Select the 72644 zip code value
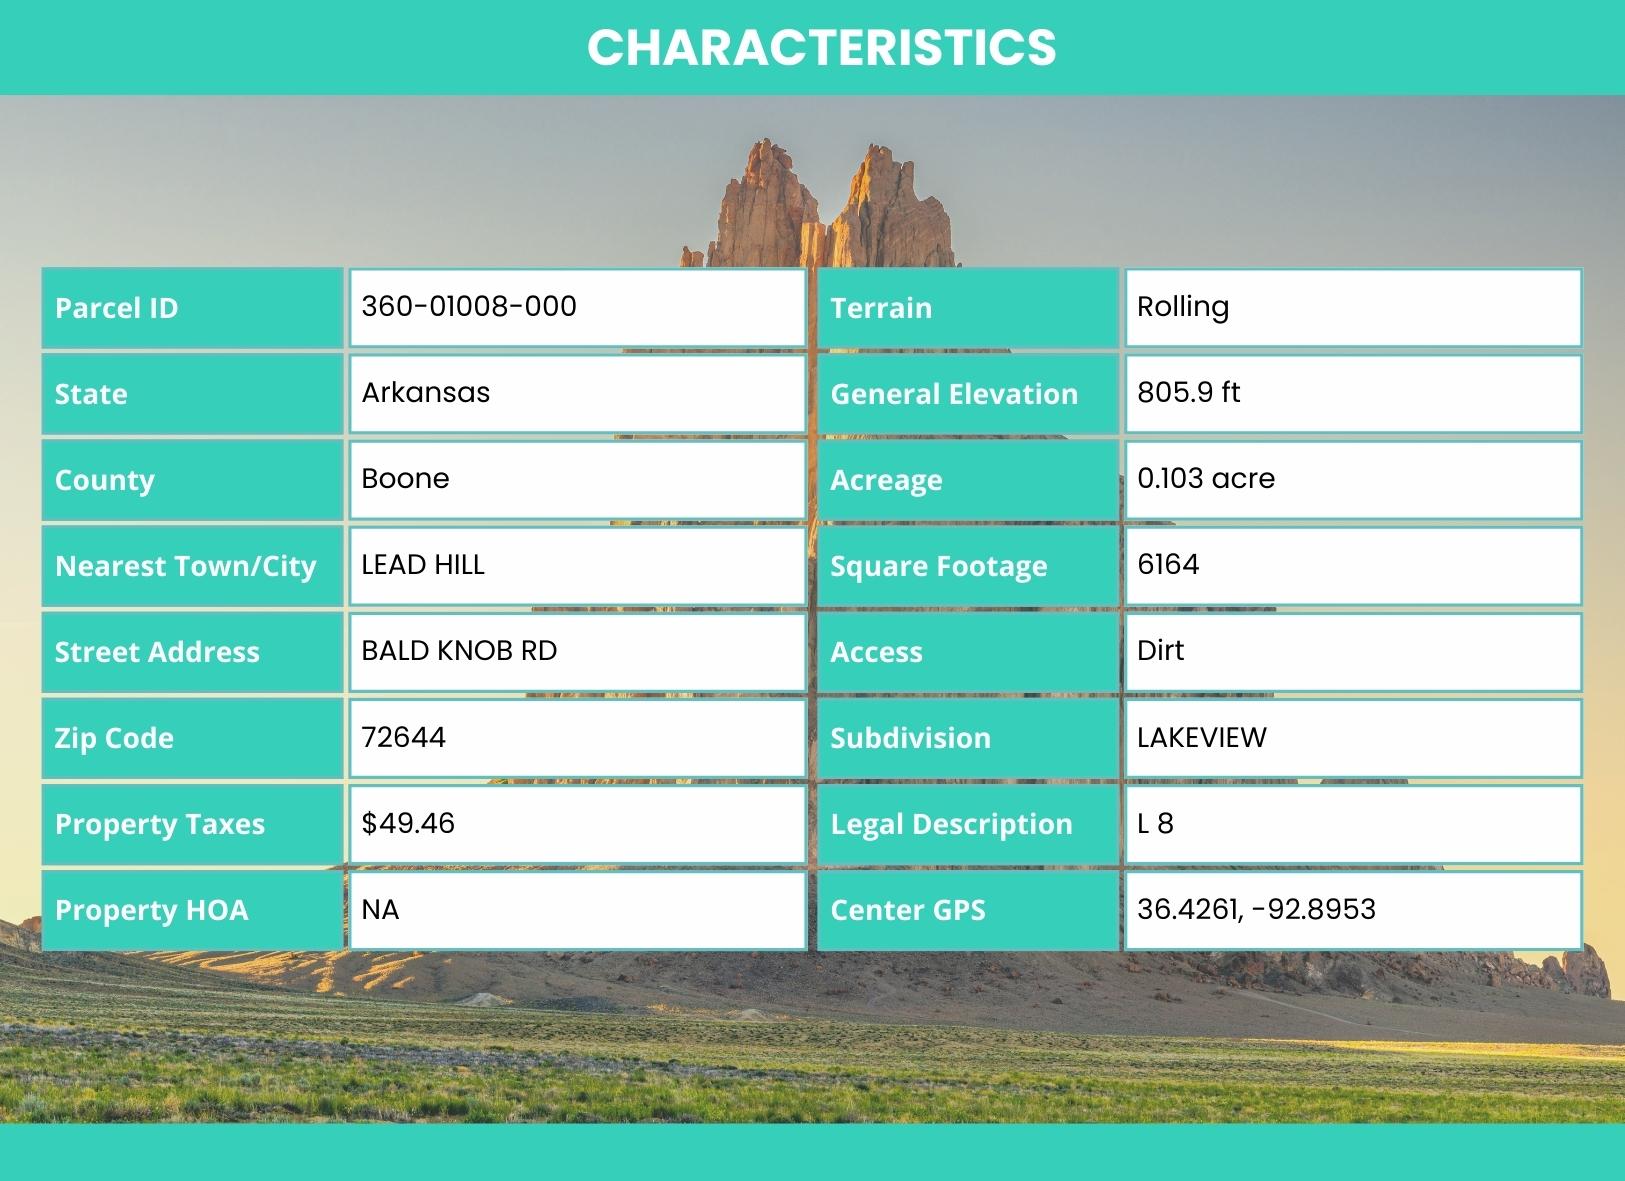The image size is (1625, 1181). pos(404,737)
